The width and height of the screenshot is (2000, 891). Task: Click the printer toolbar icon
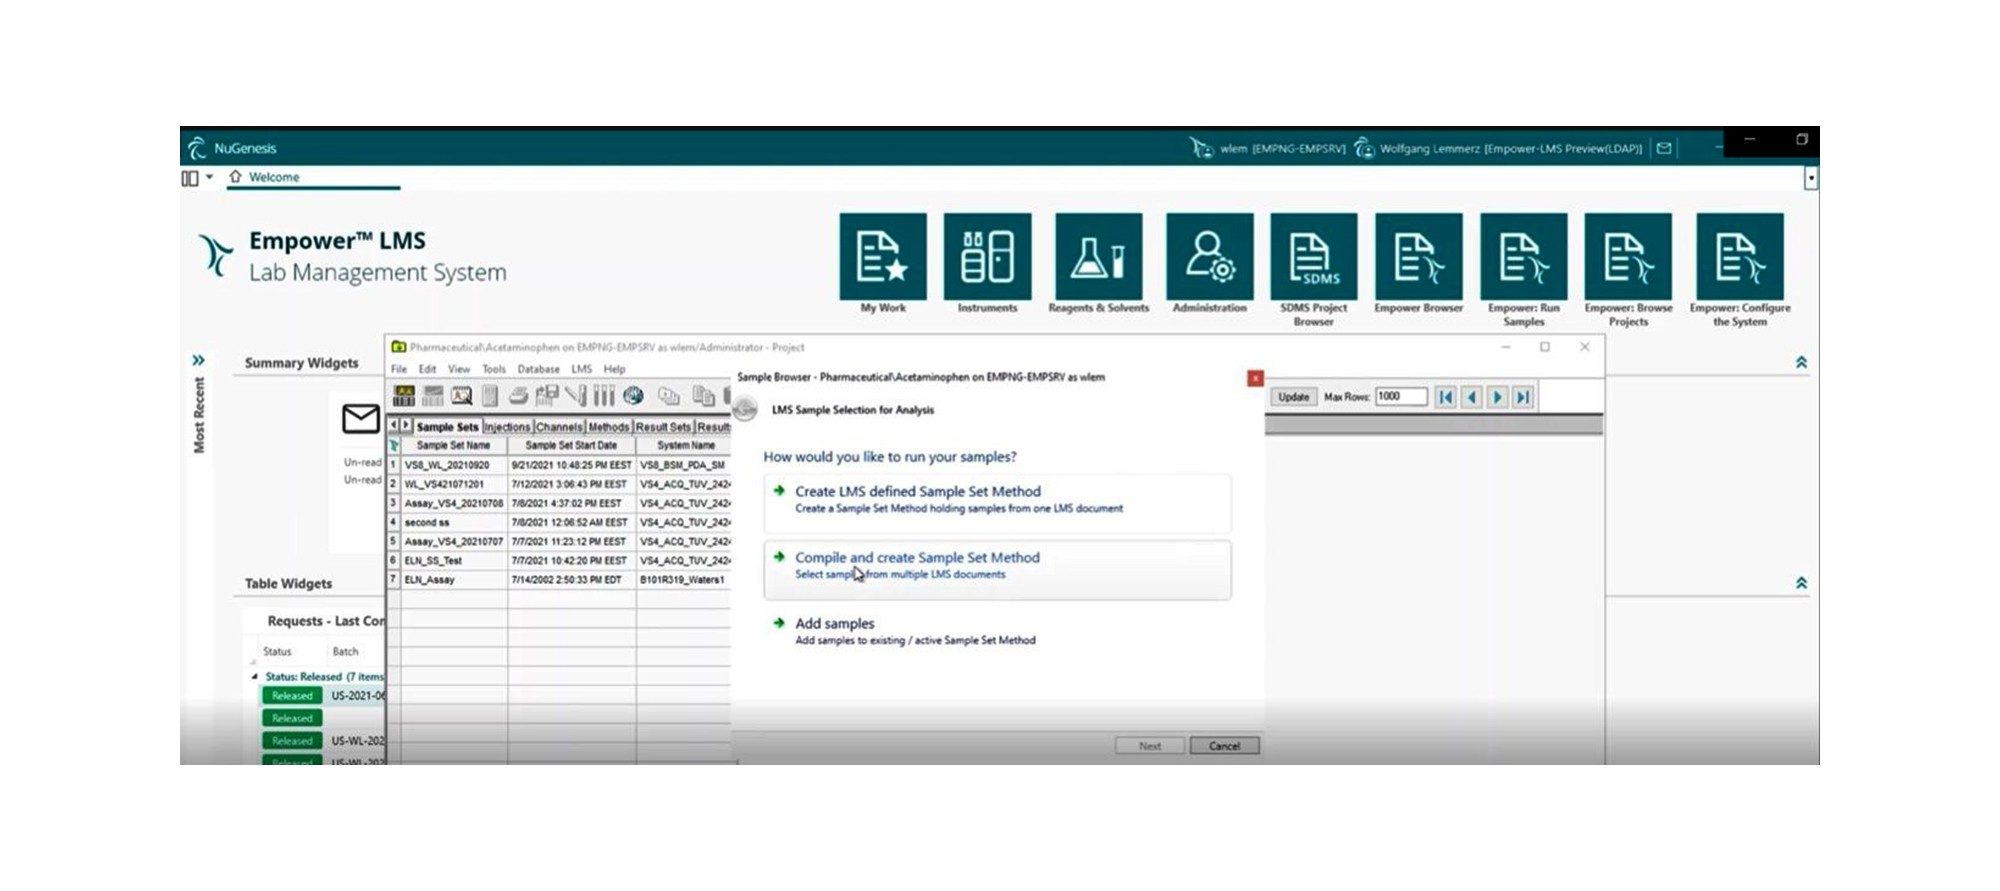(x=518, y=396)
